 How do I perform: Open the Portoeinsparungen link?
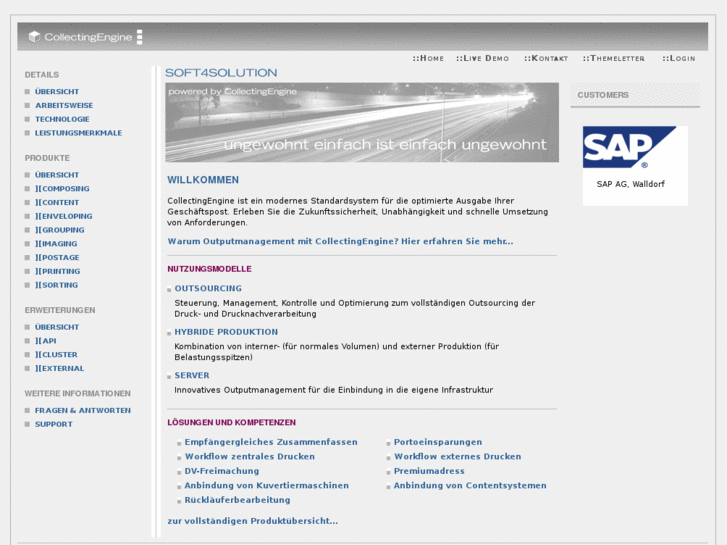(x=438, y=442)
